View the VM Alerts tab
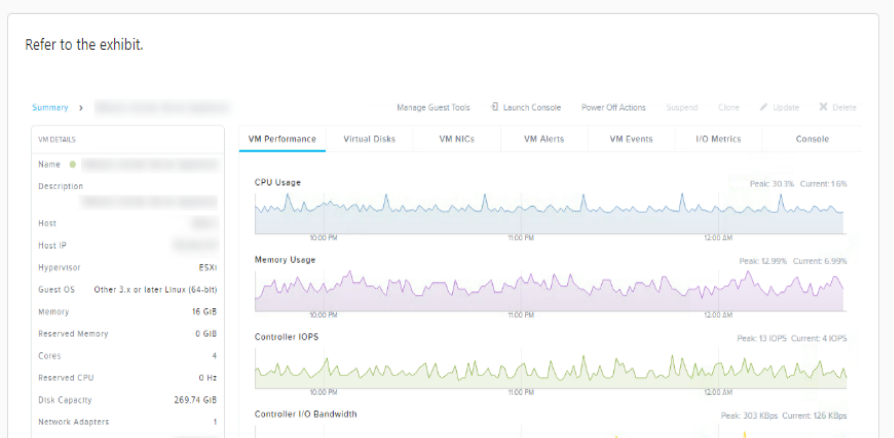The width and height of the screenshot is (894, 438). tap(544, 139)
